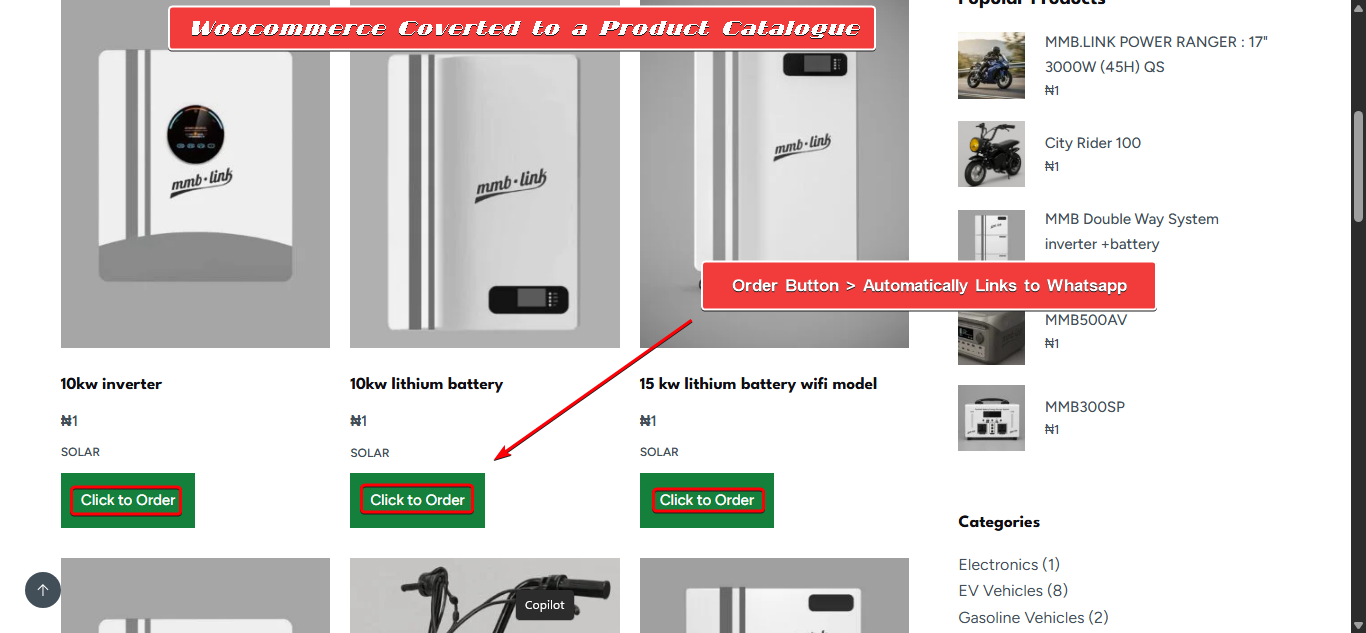Open the City Rider 100 product link

pos(1093,143)
